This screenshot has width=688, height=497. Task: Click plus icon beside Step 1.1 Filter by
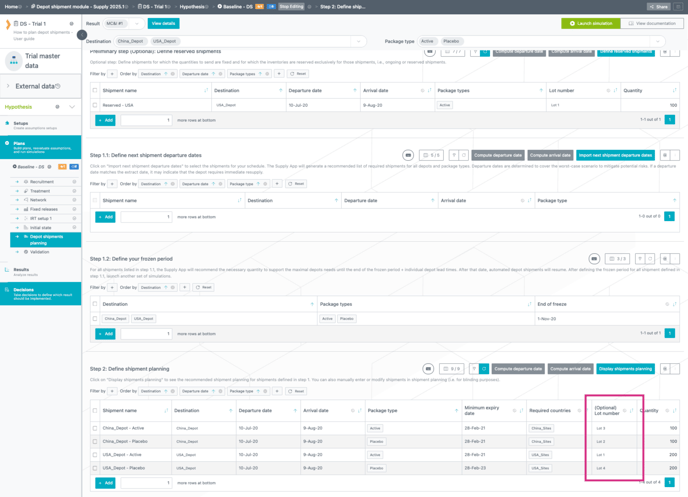pos(113,184)
